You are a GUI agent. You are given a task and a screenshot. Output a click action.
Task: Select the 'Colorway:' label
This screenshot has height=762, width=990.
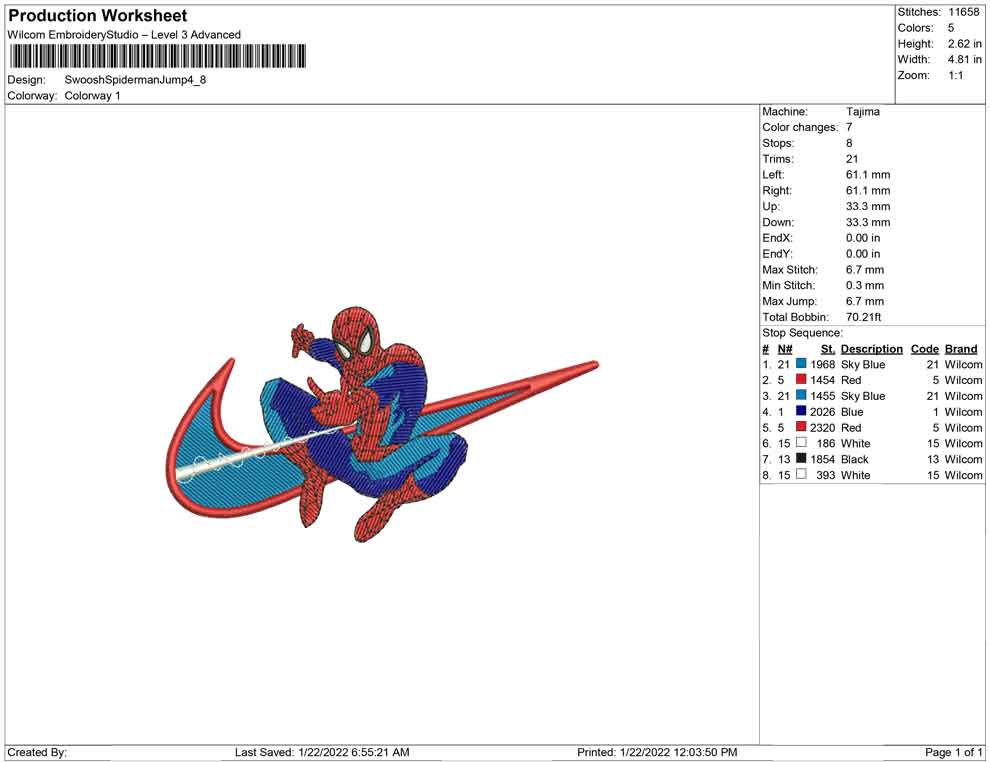(32, 95)
